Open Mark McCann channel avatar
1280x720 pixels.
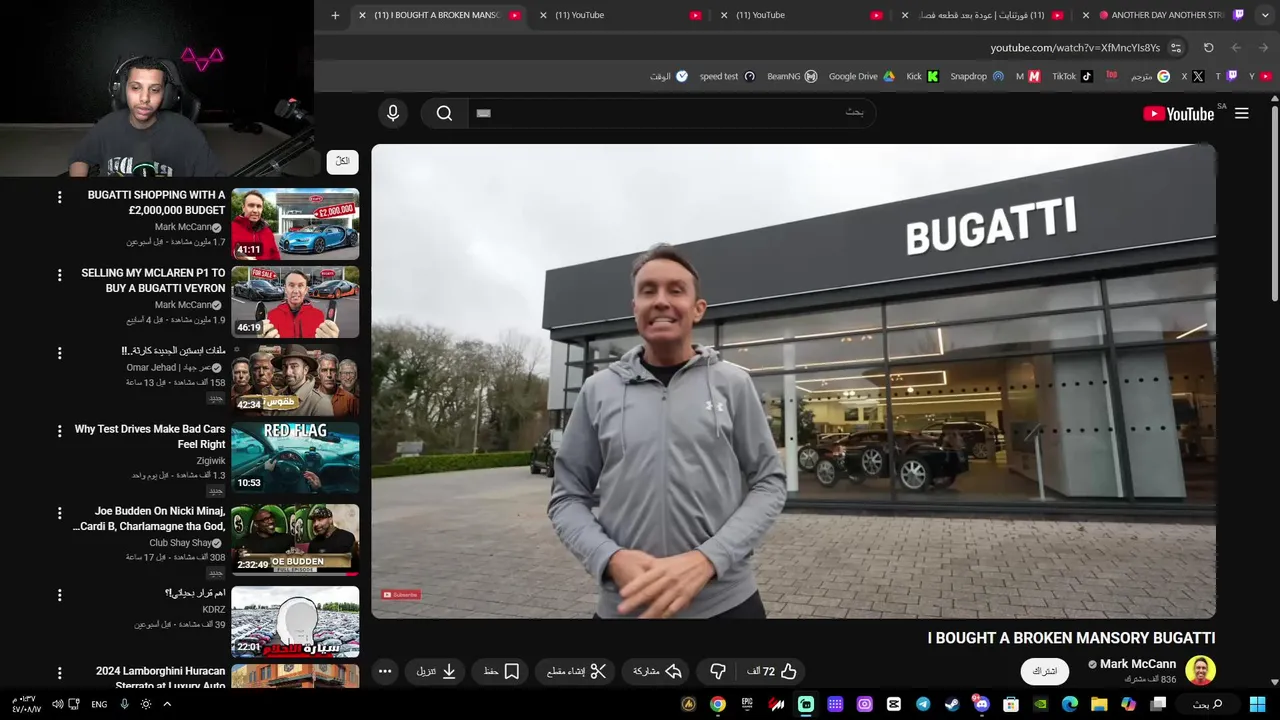[1200, 670]
